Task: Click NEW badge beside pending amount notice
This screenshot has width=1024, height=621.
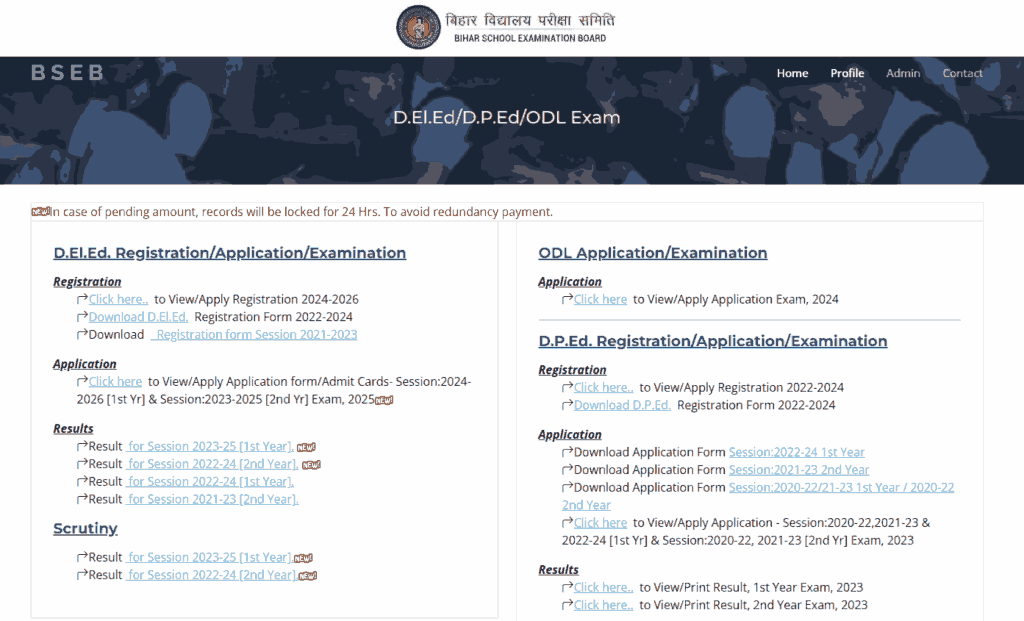Action: [40, 211]
